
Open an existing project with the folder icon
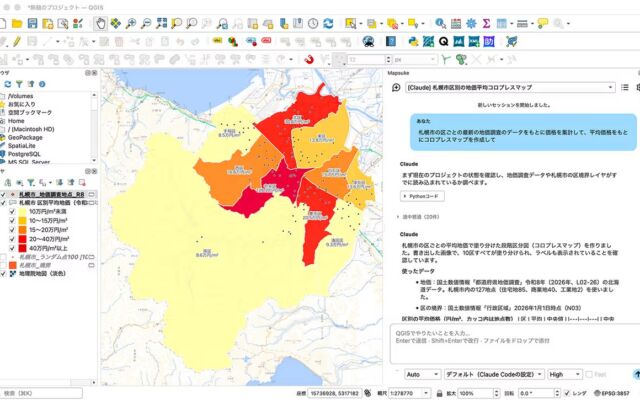(x=17, y=23)
